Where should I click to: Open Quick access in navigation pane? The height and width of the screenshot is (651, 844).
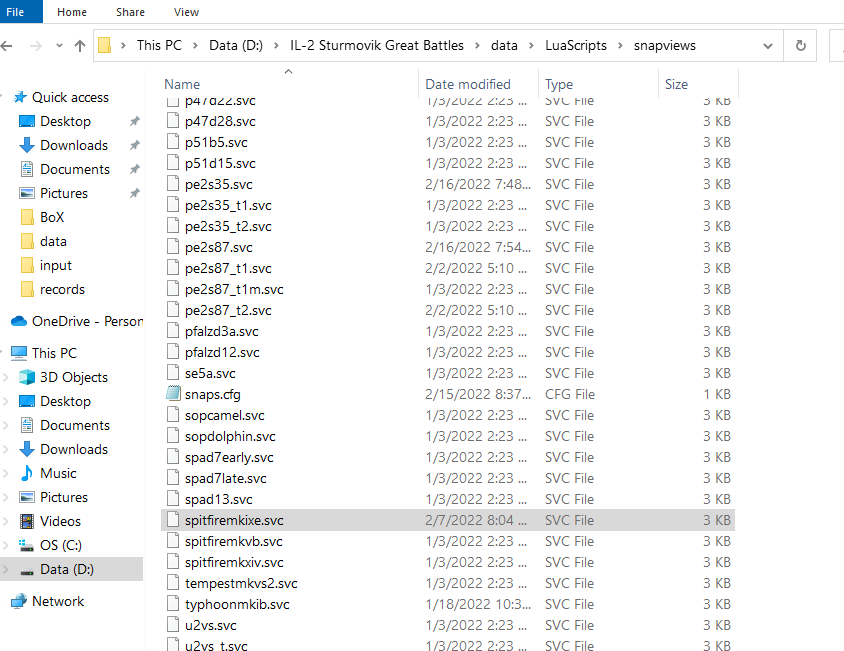[x=70, y=97]
